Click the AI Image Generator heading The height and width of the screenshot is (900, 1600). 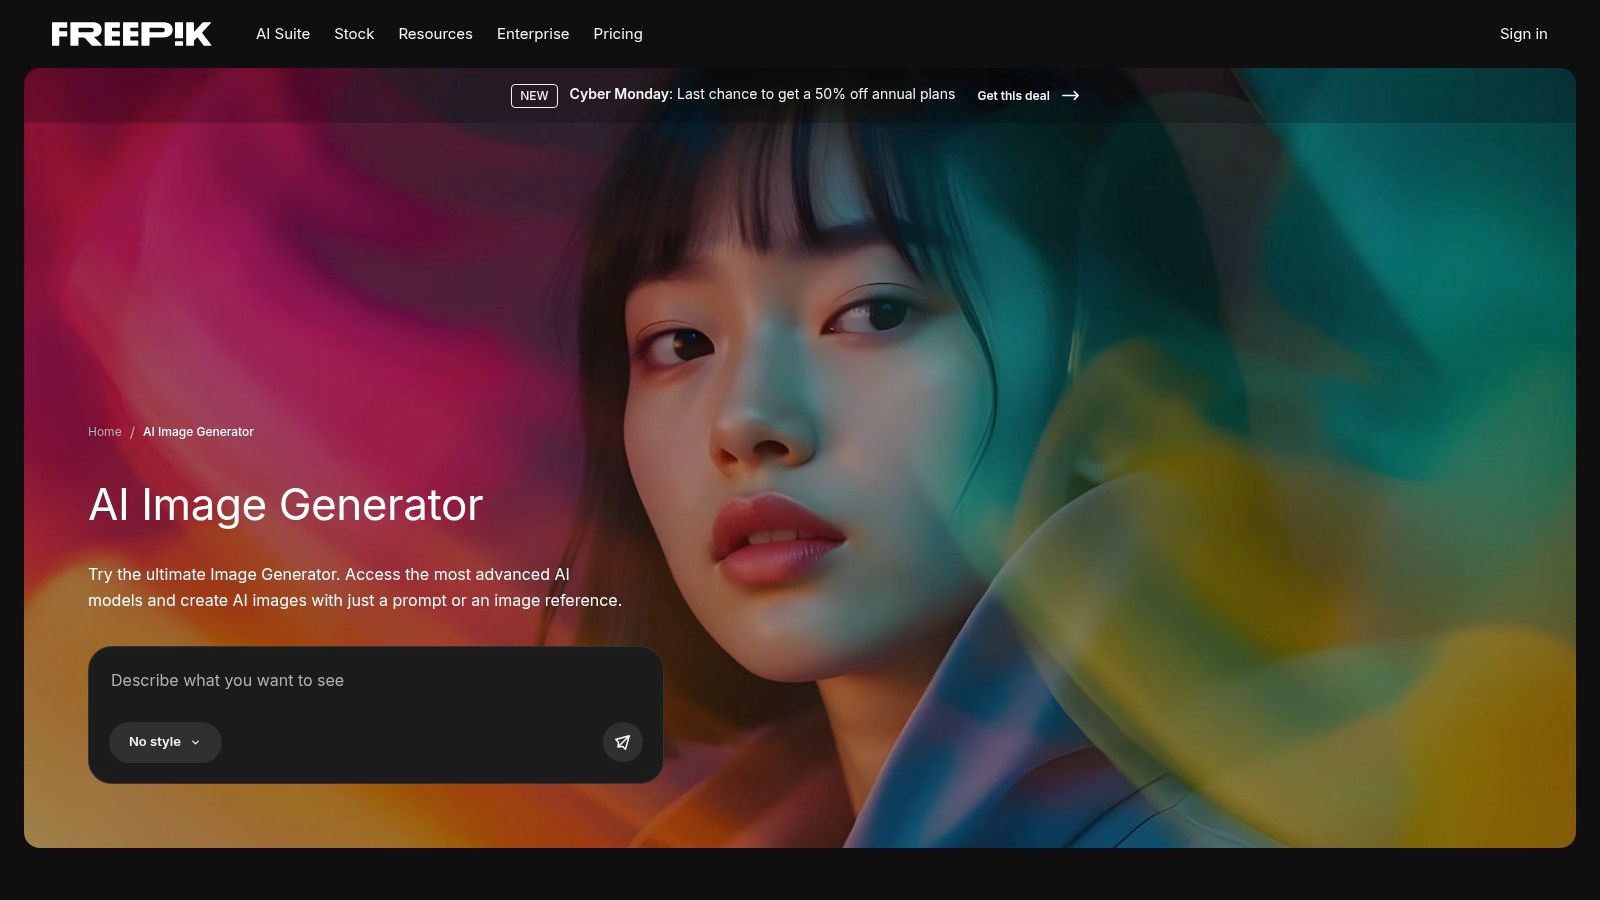pyautogui.click(x=285, y=505)
